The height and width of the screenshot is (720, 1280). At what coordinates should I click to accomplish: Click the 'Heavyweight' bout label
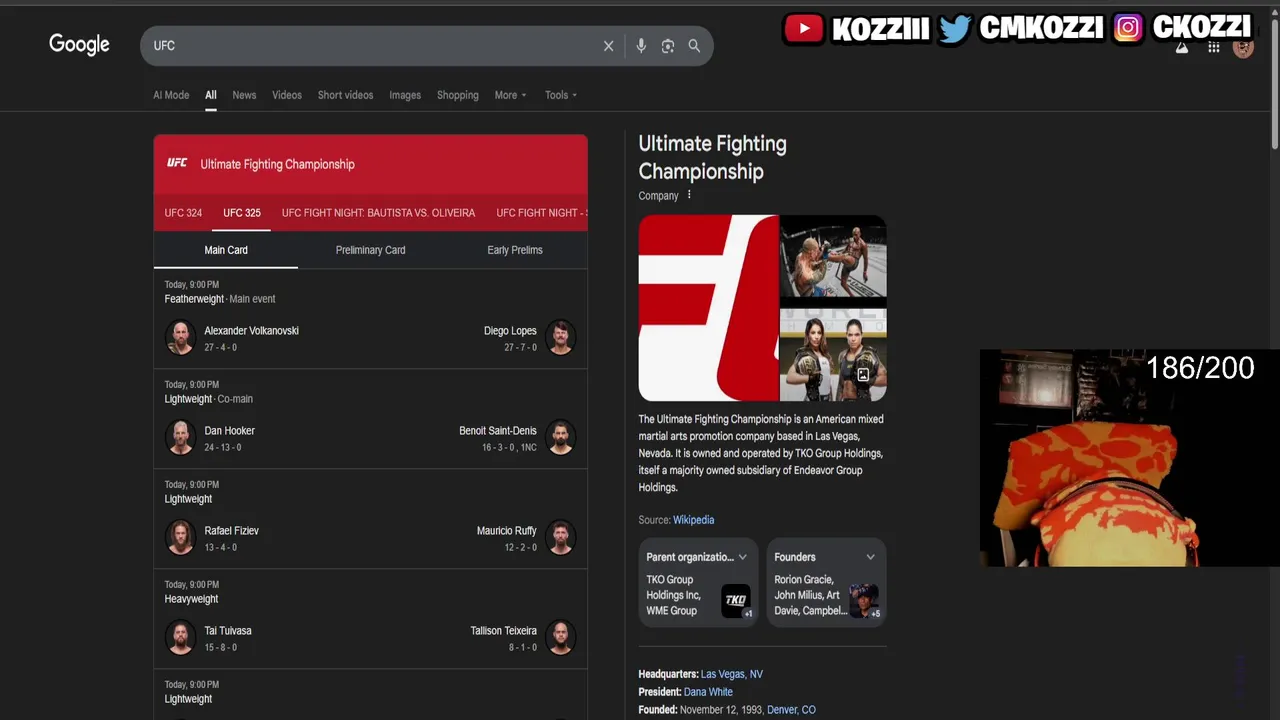tap(191, 599)
